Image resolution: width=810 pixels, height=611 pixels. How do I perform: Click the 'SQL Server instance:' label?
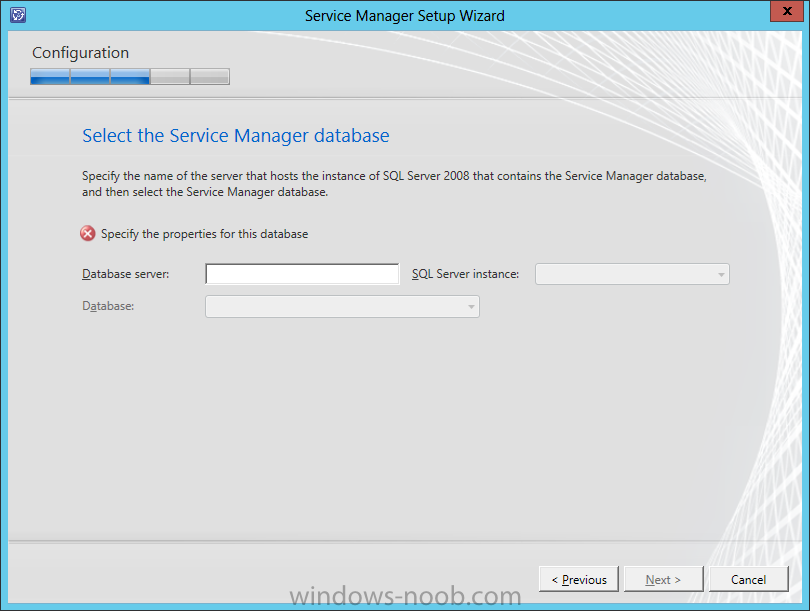[465, 274]
